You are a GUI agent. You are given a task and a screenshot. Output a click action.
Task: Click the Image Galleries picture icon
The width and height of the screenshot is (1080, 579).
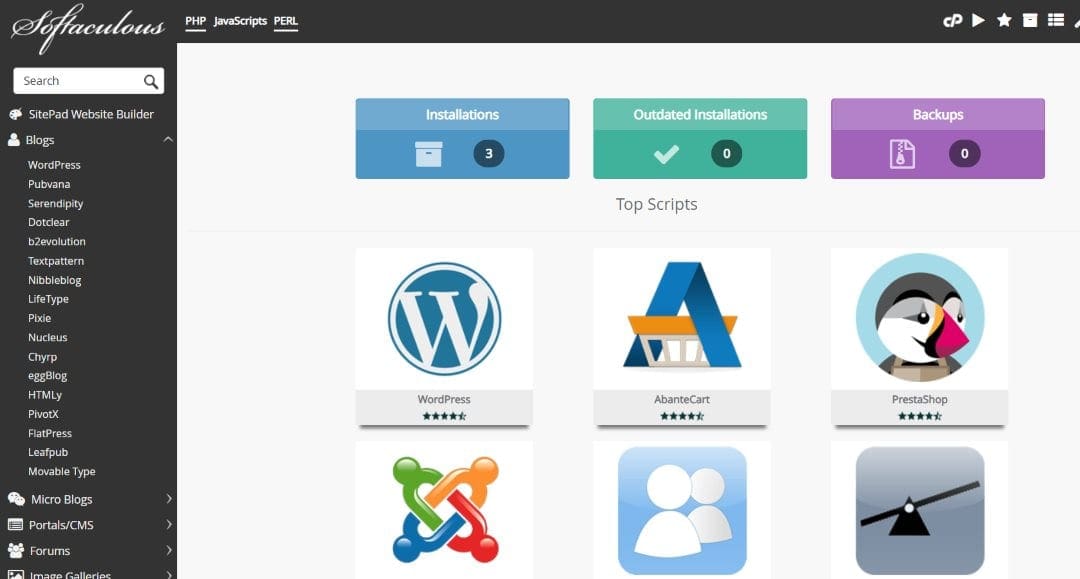coord(15,575)
